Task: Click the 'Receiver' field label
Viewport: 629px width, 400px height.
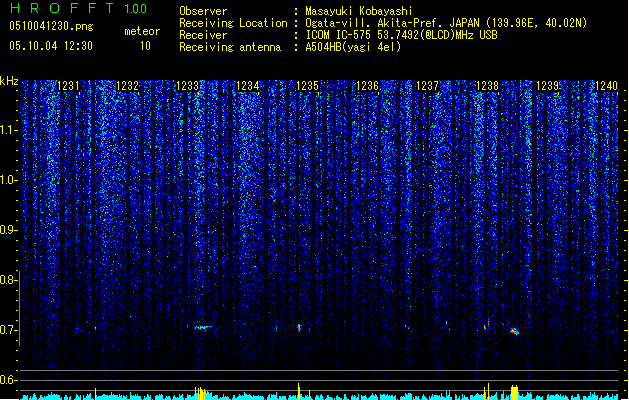Action: [203, 35]
